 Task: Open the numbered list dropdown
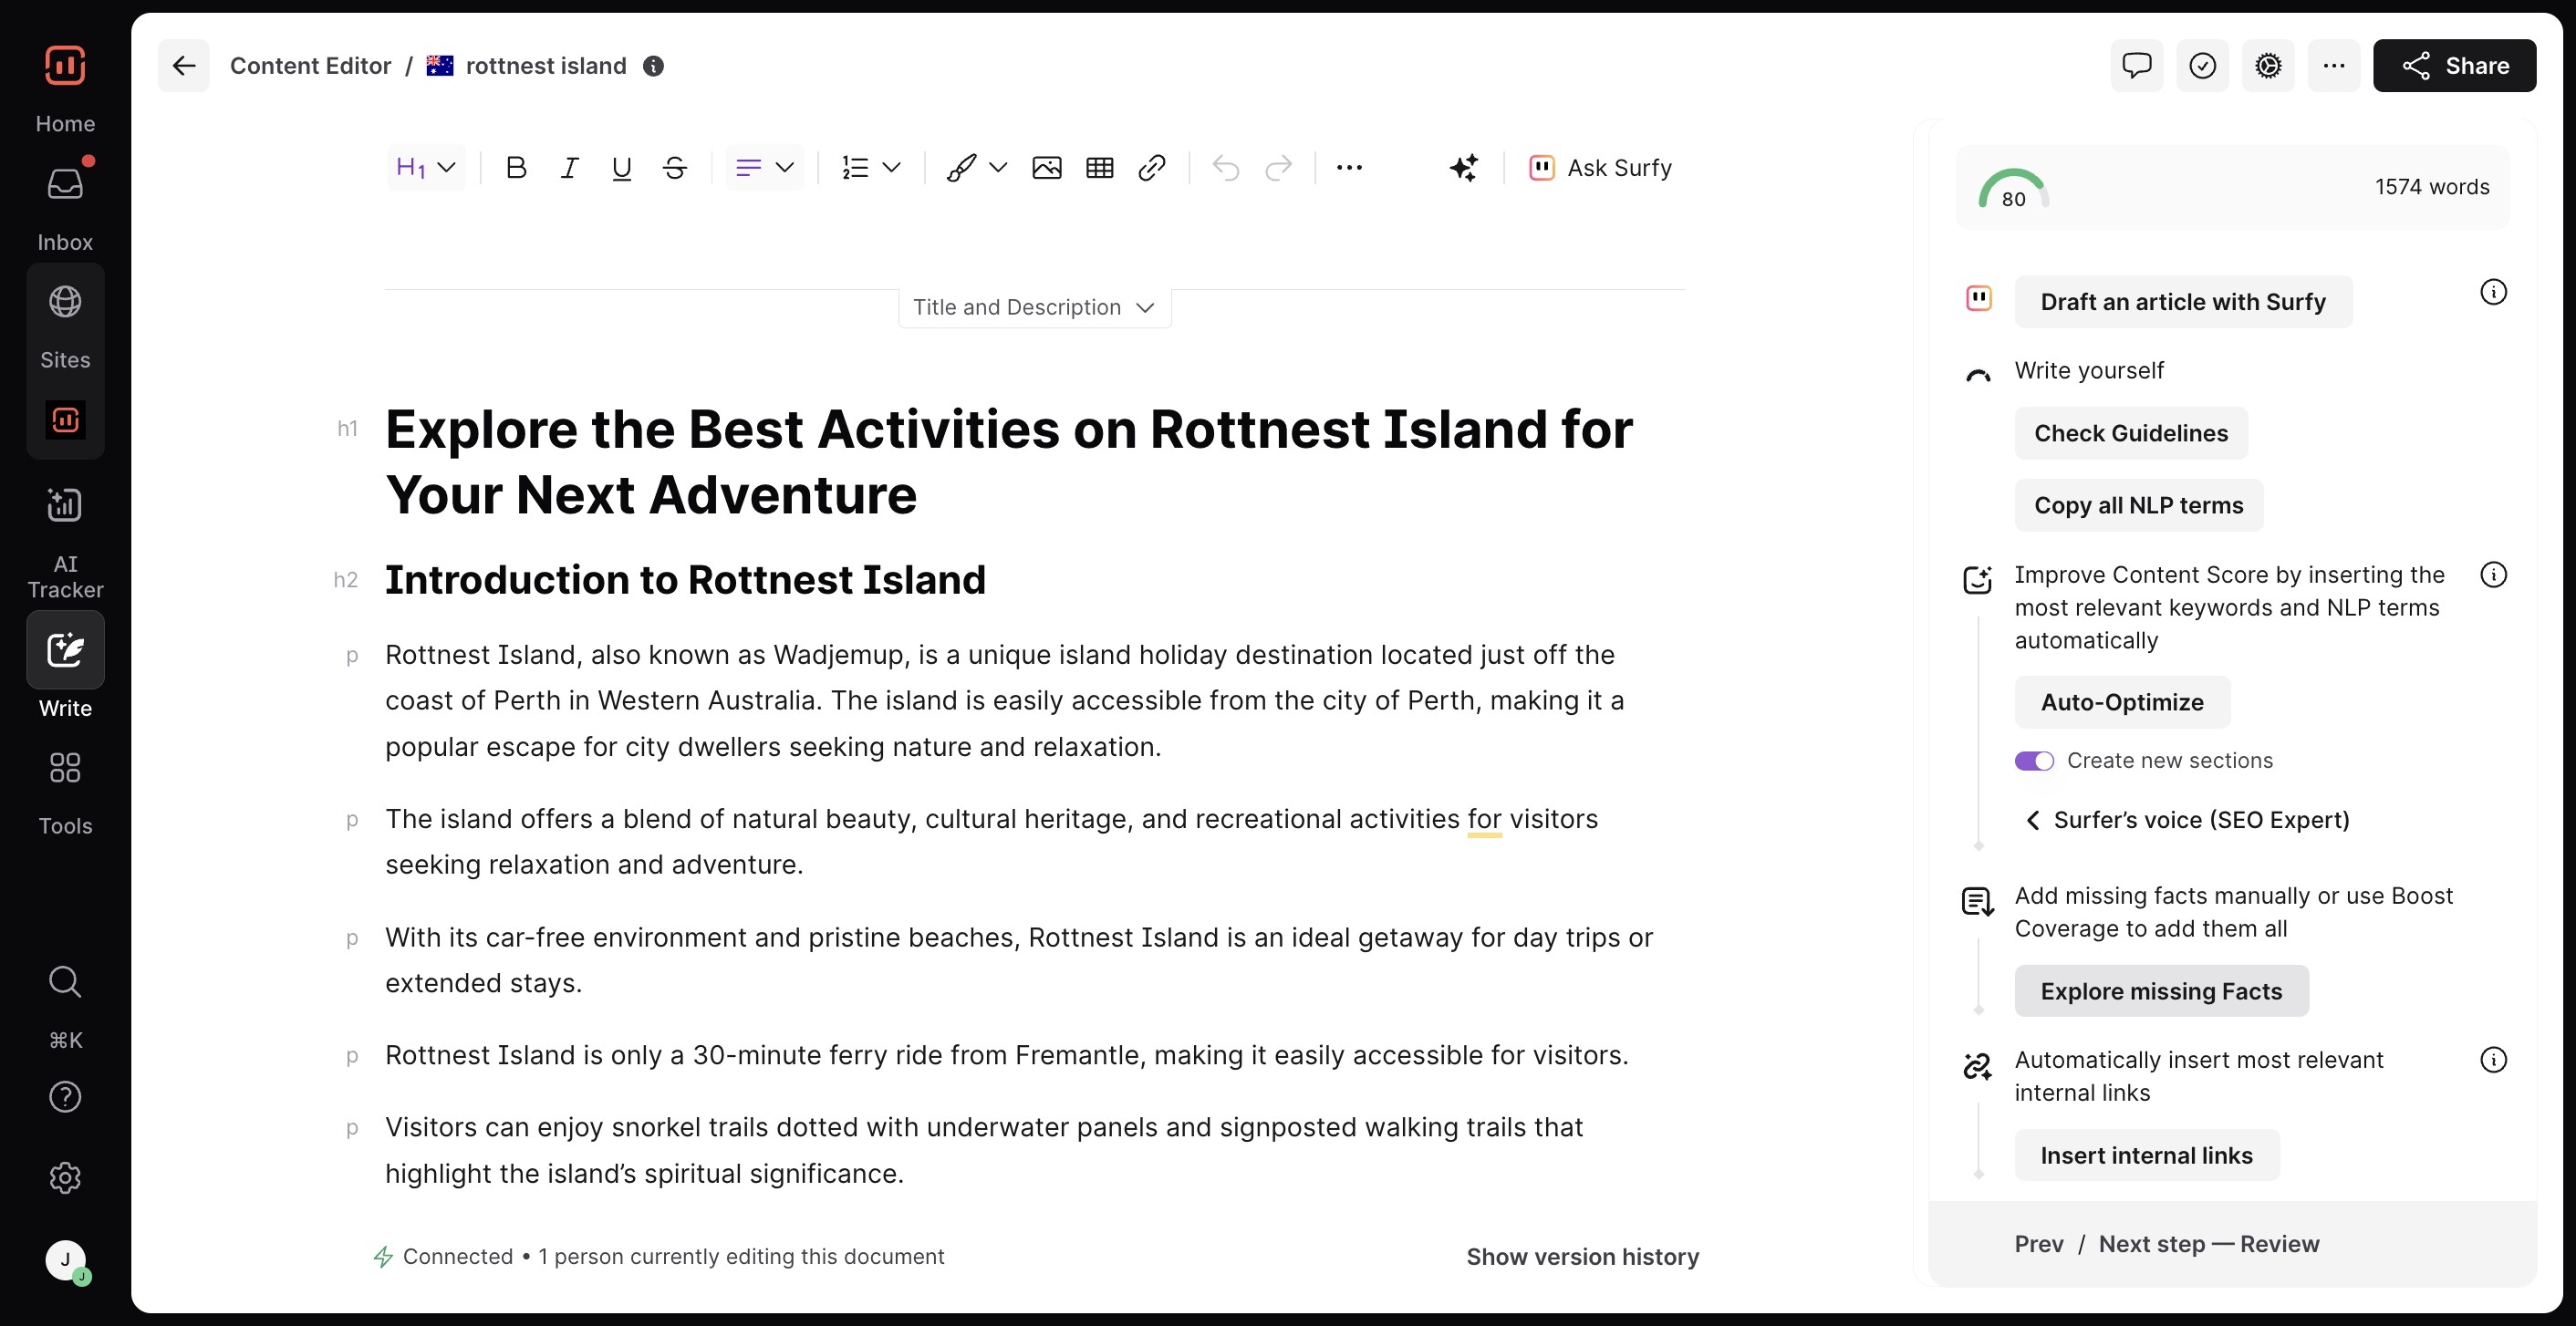871,168
